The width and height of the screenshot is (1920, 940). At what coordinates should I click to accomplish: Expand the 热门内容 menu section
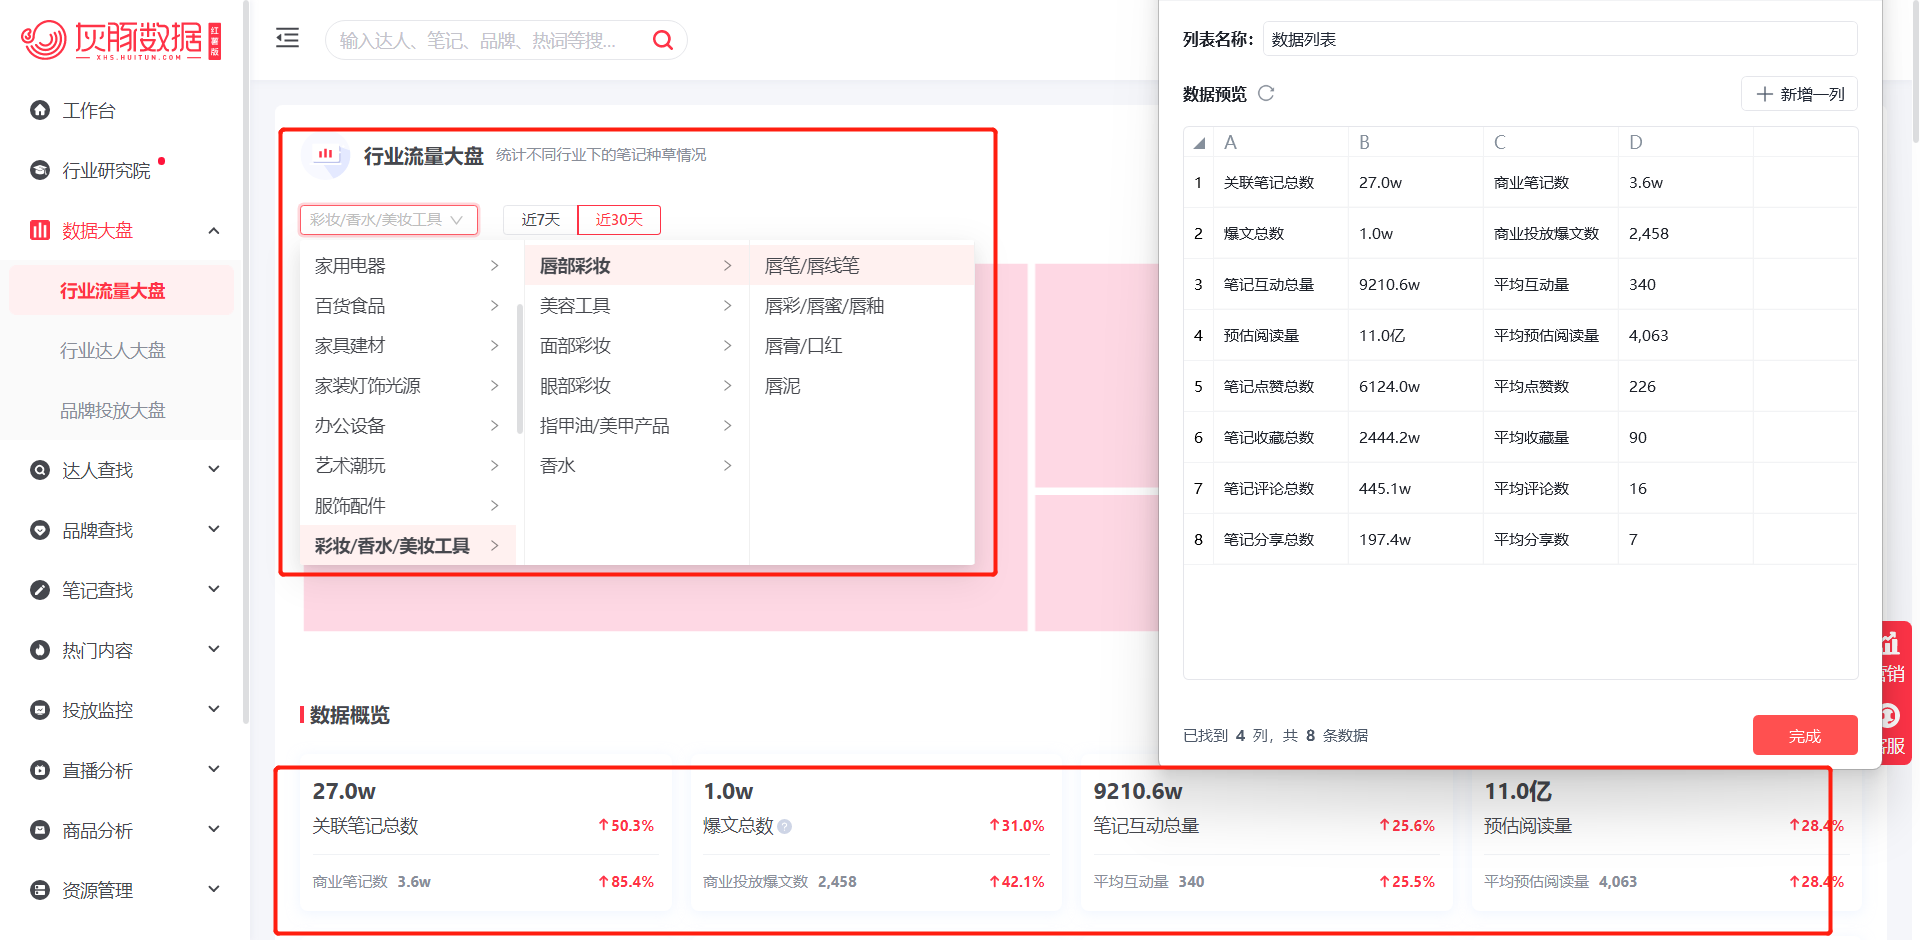pyautogui.click(x=214, y=649)
